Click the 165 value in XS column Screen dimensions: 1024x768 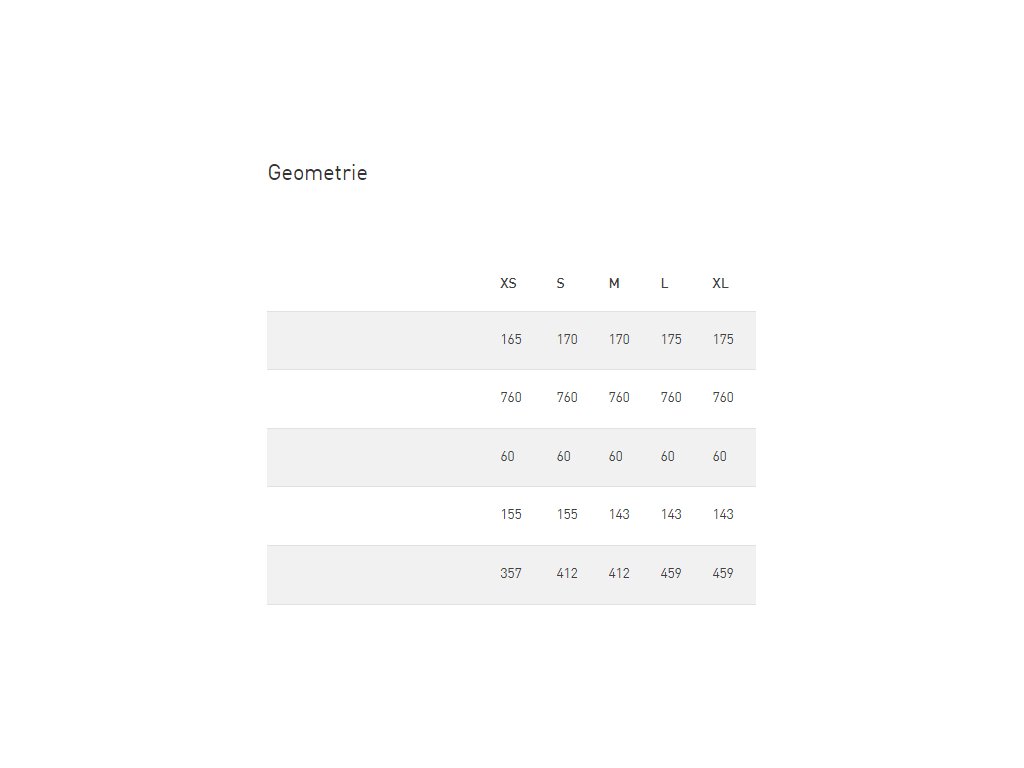pyautogui.click(x=511, y=340)
